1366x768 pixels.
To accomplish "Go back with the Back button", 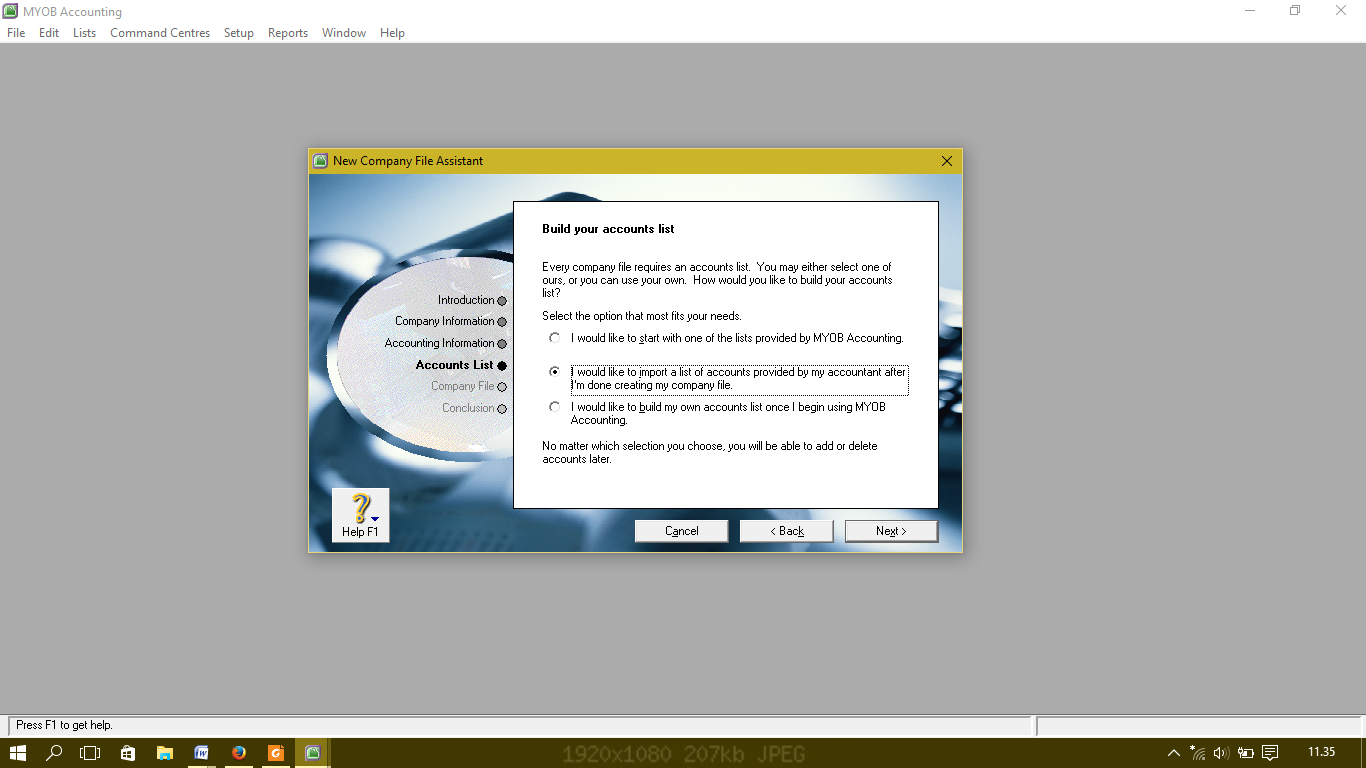I will (x=787, y=531).
